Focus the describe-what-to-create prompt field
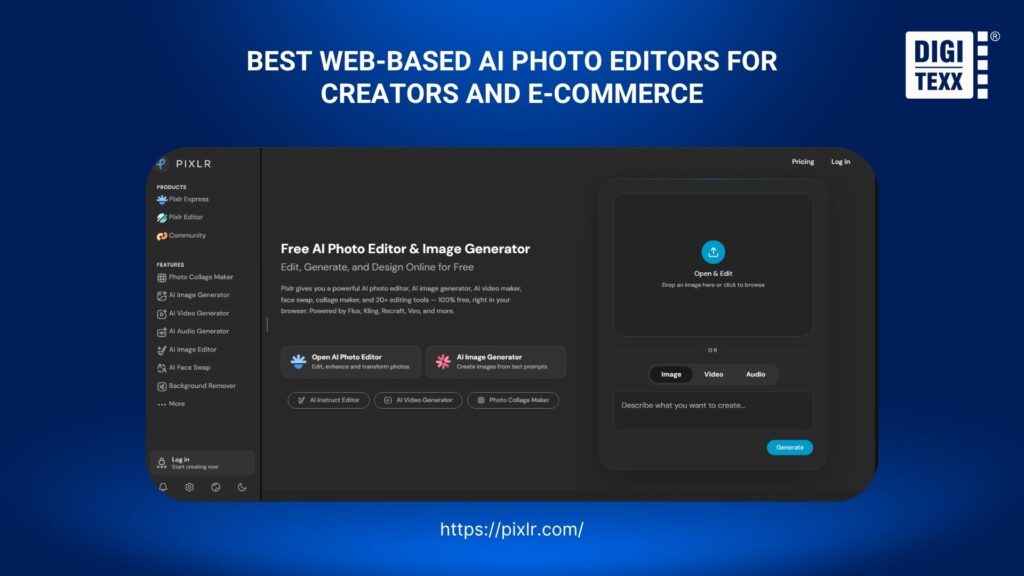1024x576 pixels. [713, 411]
